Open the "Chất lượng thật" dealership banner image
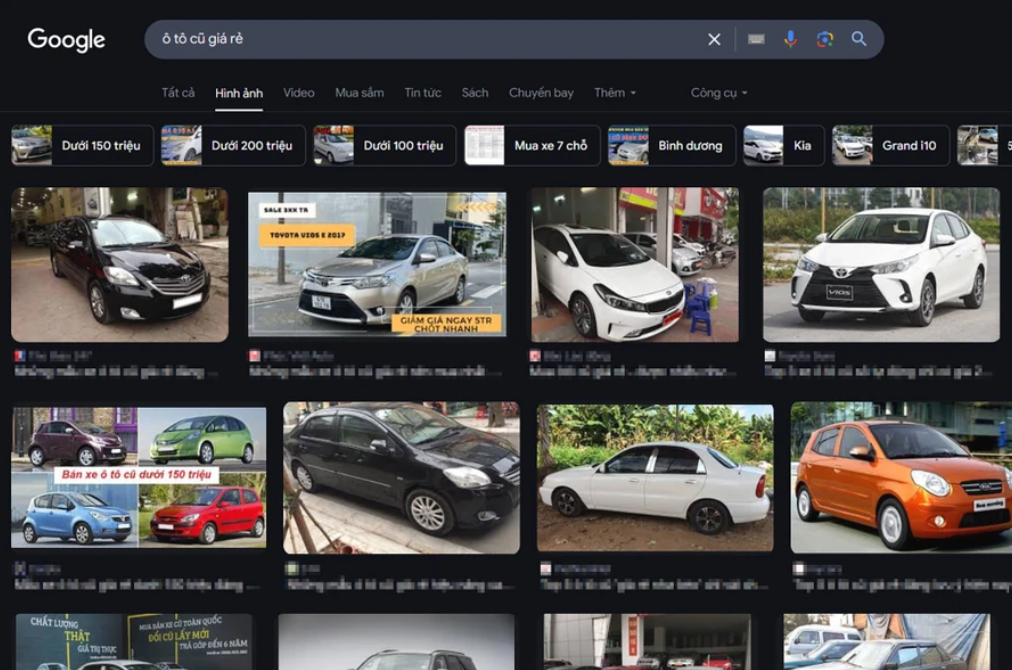 point(134,642)
